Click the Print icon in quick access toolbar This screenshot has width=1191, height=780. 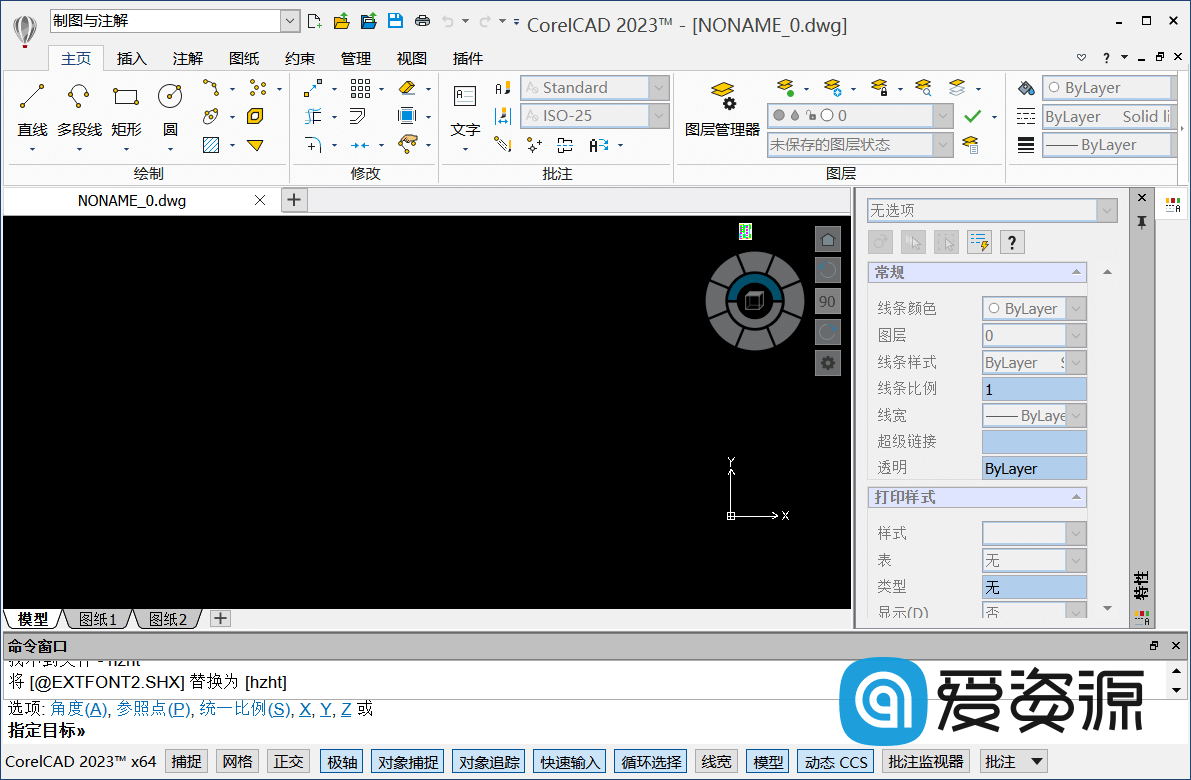pos(421,20)
